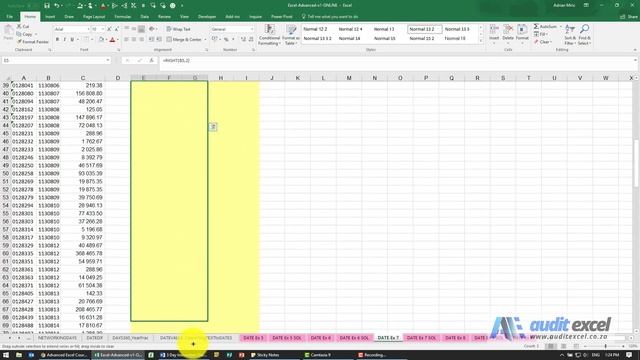Apply Italic formatting
Viewport: 640px width, 360px height.
(64, 40)
